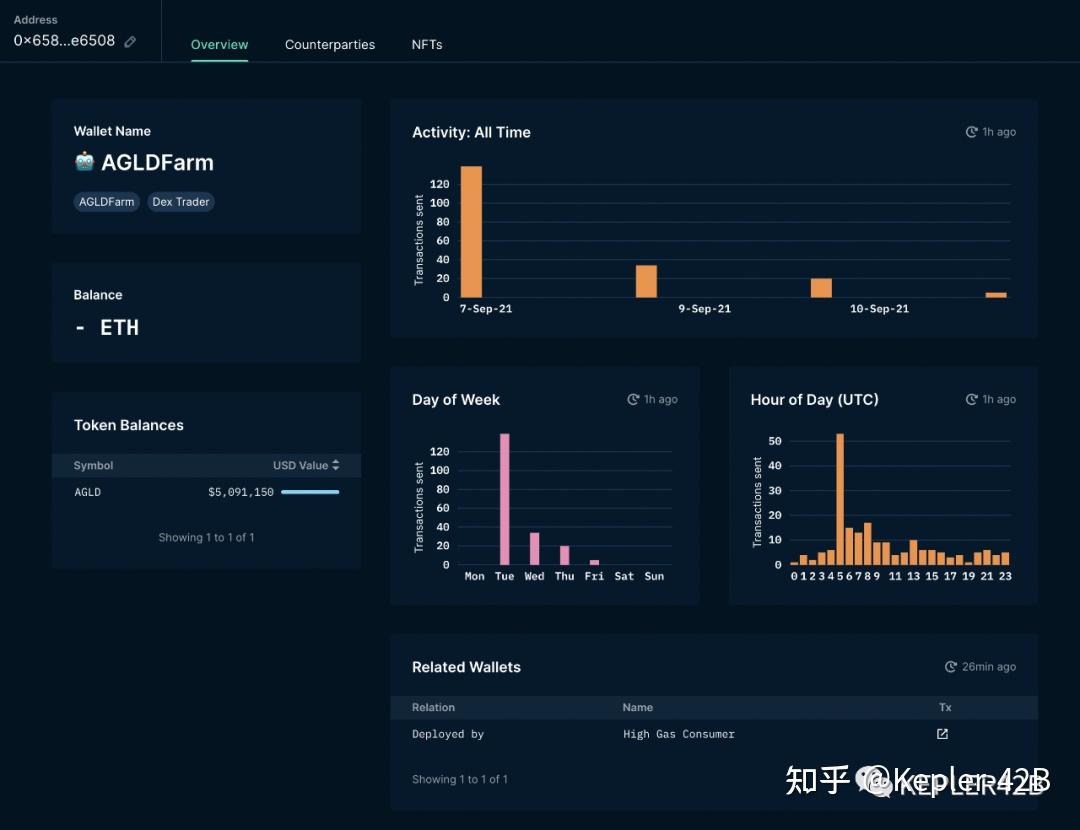Click the tallest bar in Hour of Day chart
The width and height of the screenshot is (1080, 830).
pyautogui.click(x=840, y=499)
